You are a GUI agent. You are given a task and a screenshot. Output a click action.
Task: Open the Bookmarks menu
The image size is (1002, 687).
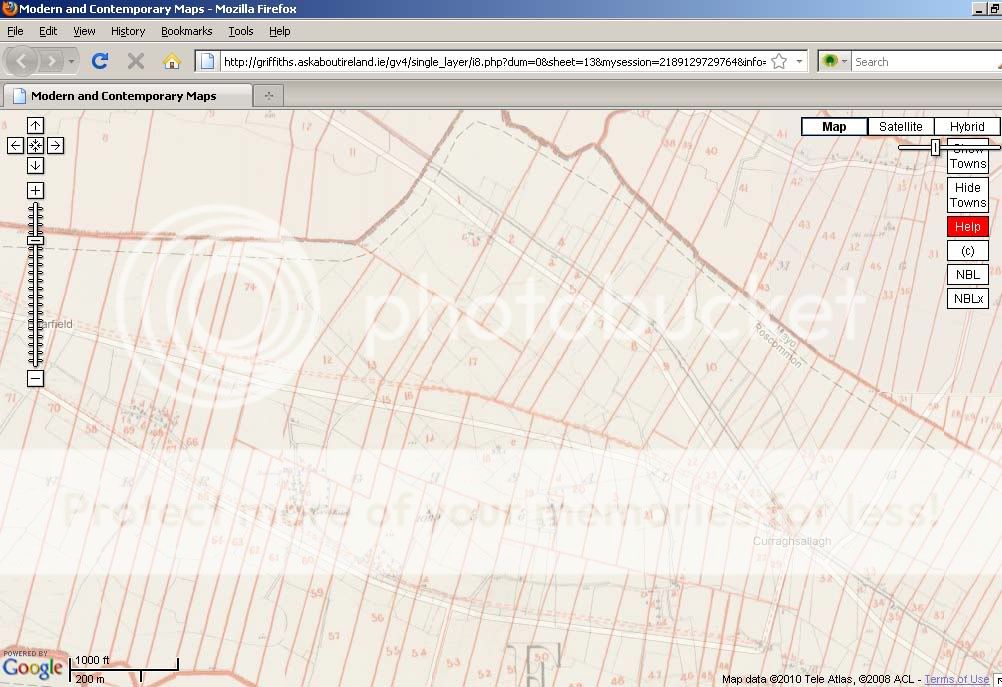186,31
